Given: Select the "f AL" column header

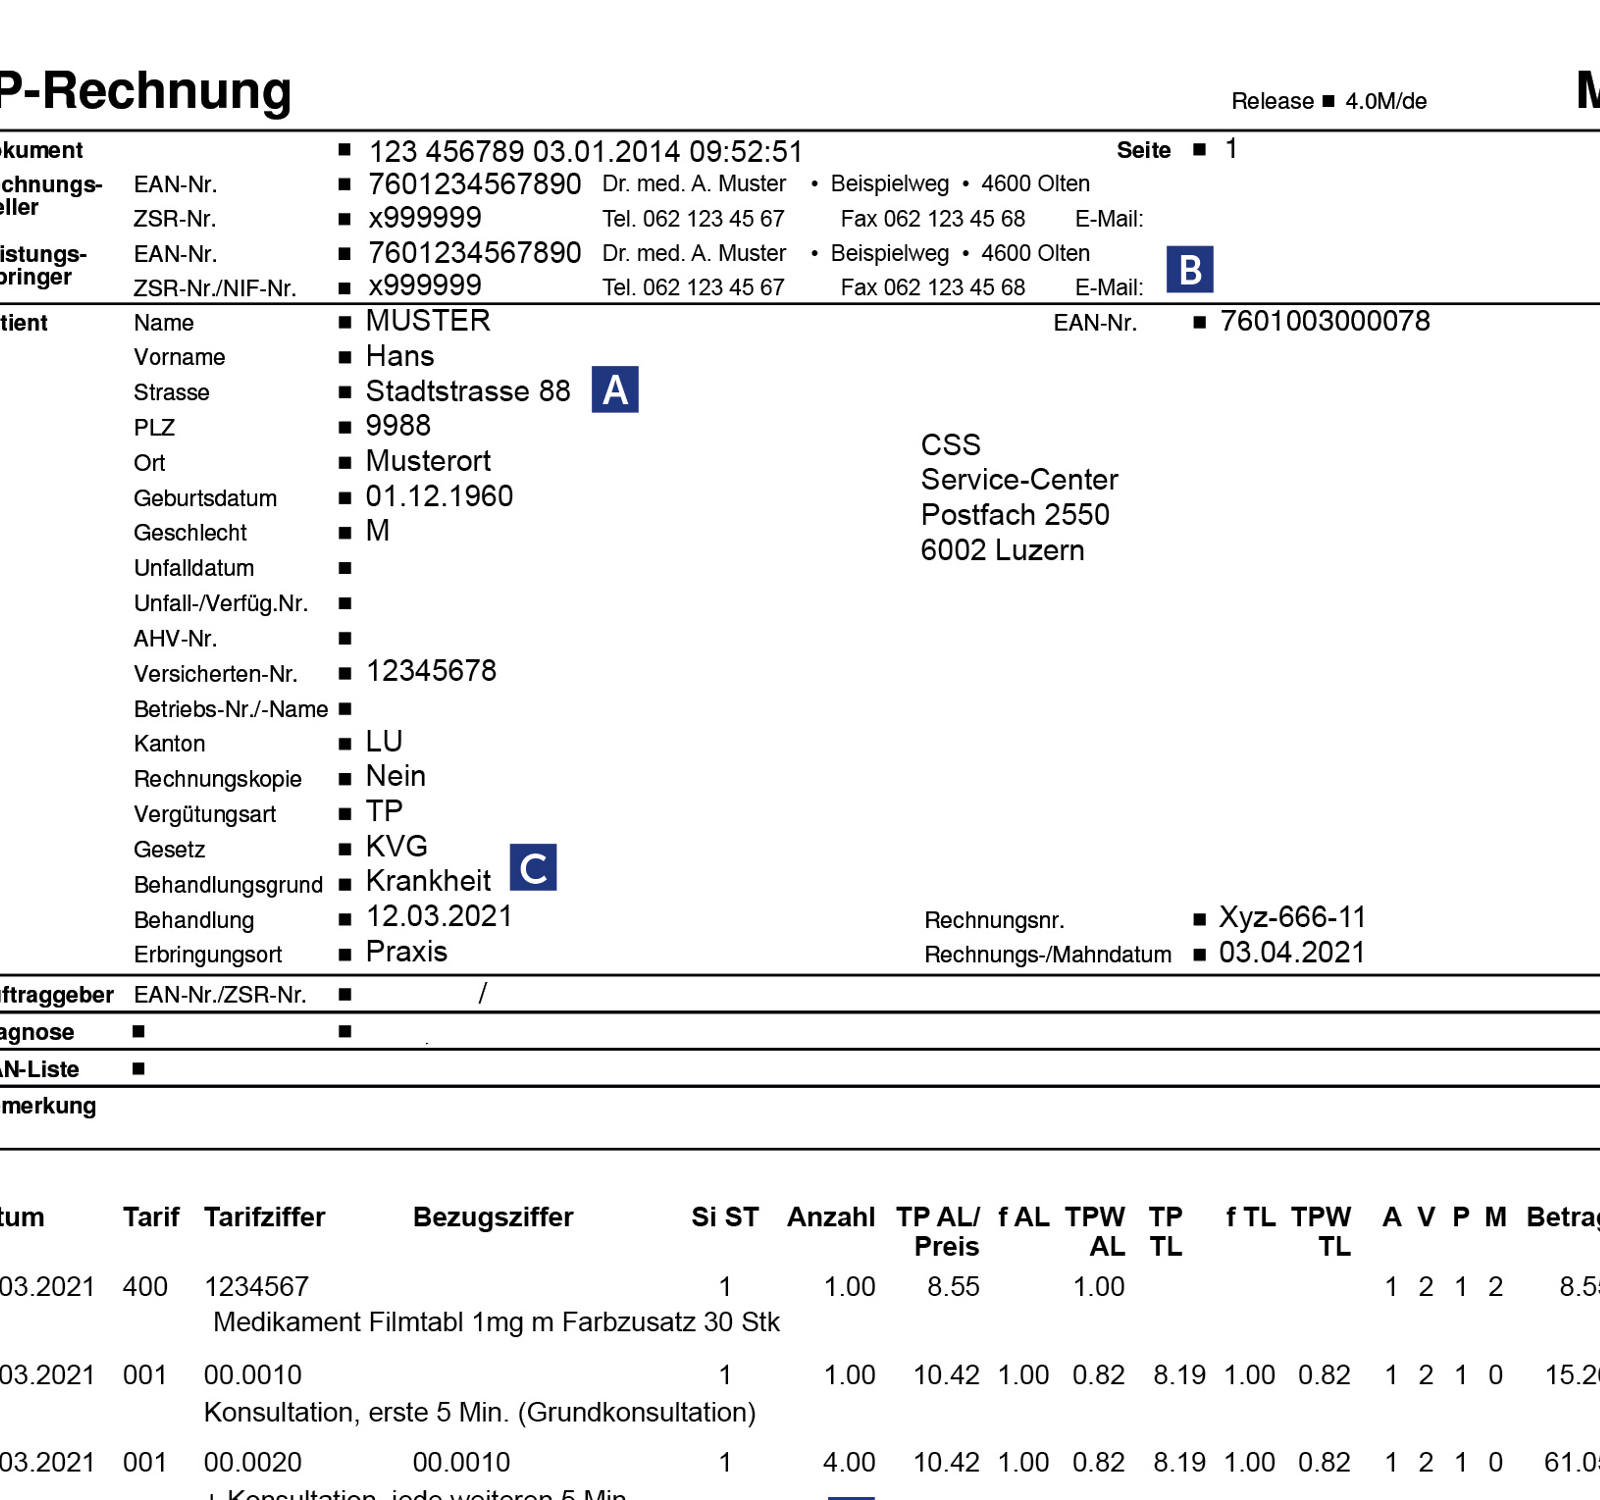Looking at the screenshot, I should tap(1024, 1217).
